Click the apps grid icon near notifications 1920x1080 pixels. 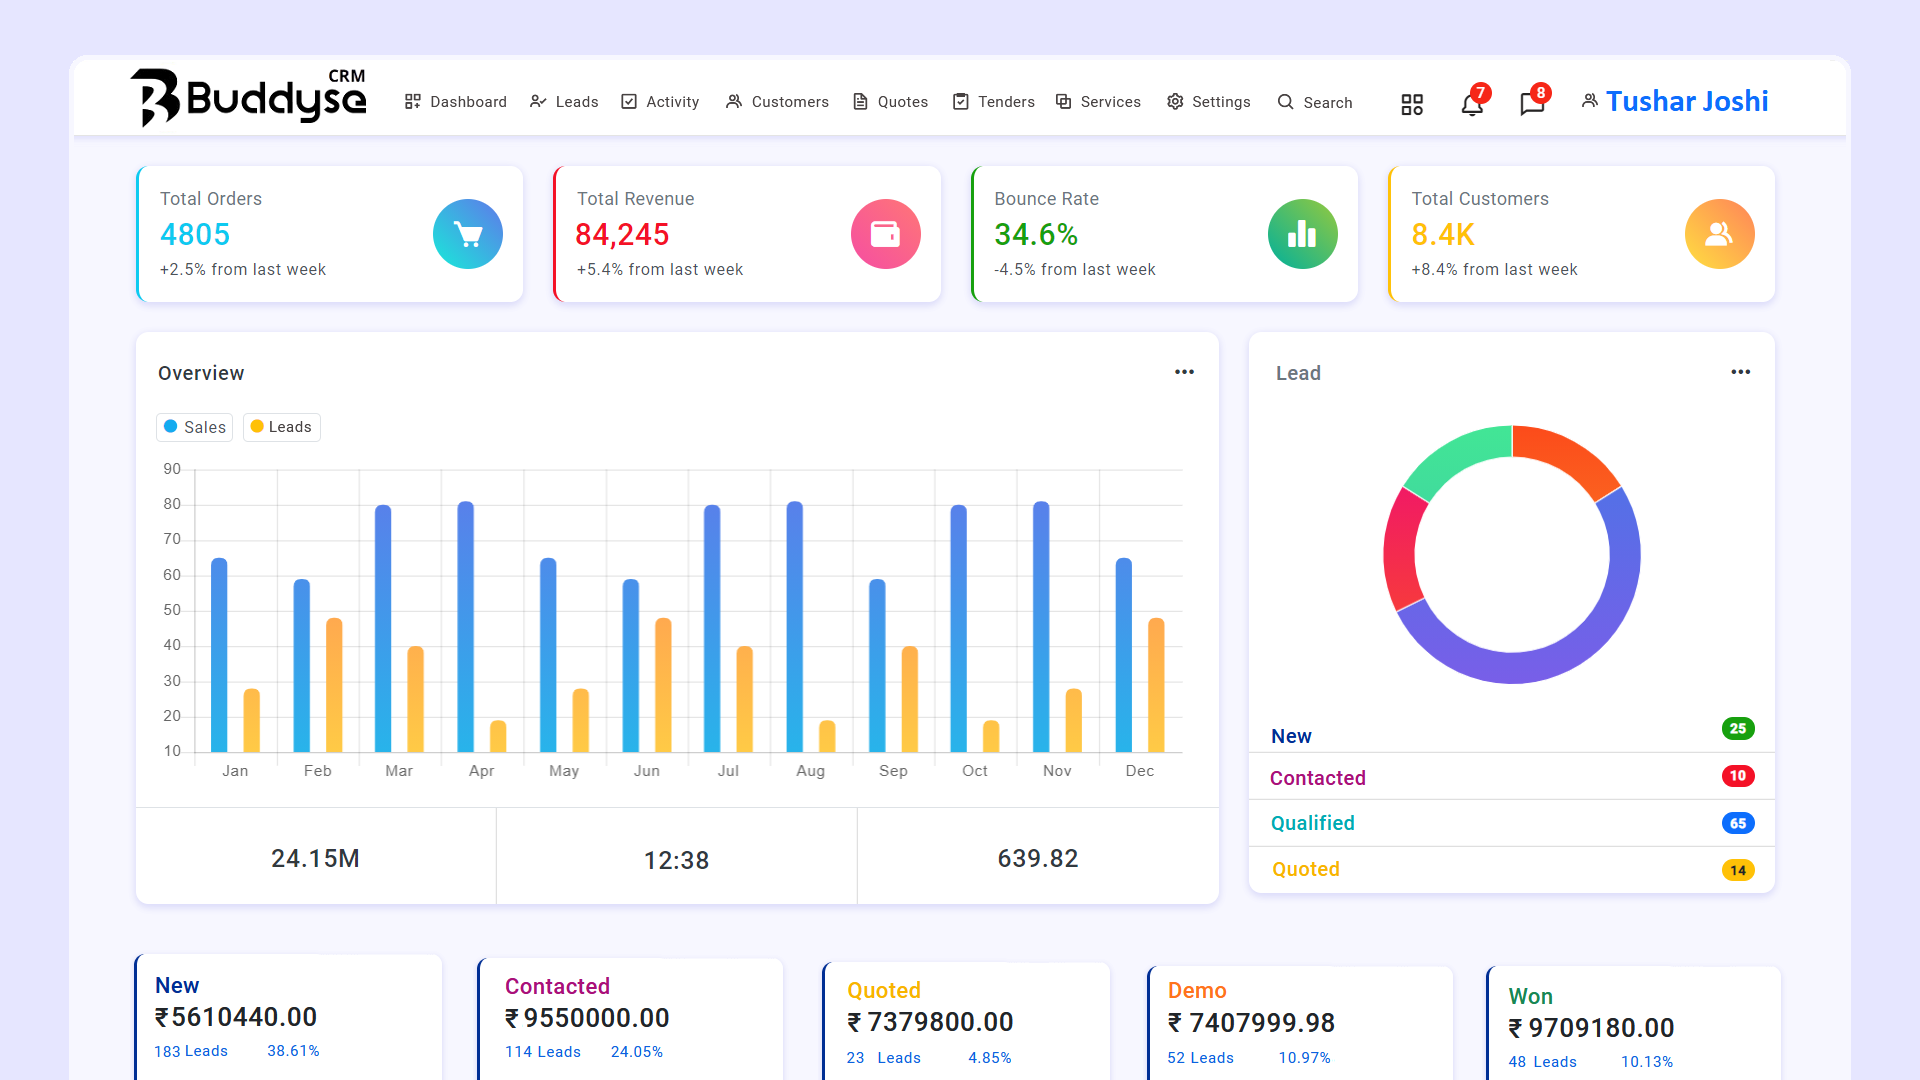(1411, 103)
